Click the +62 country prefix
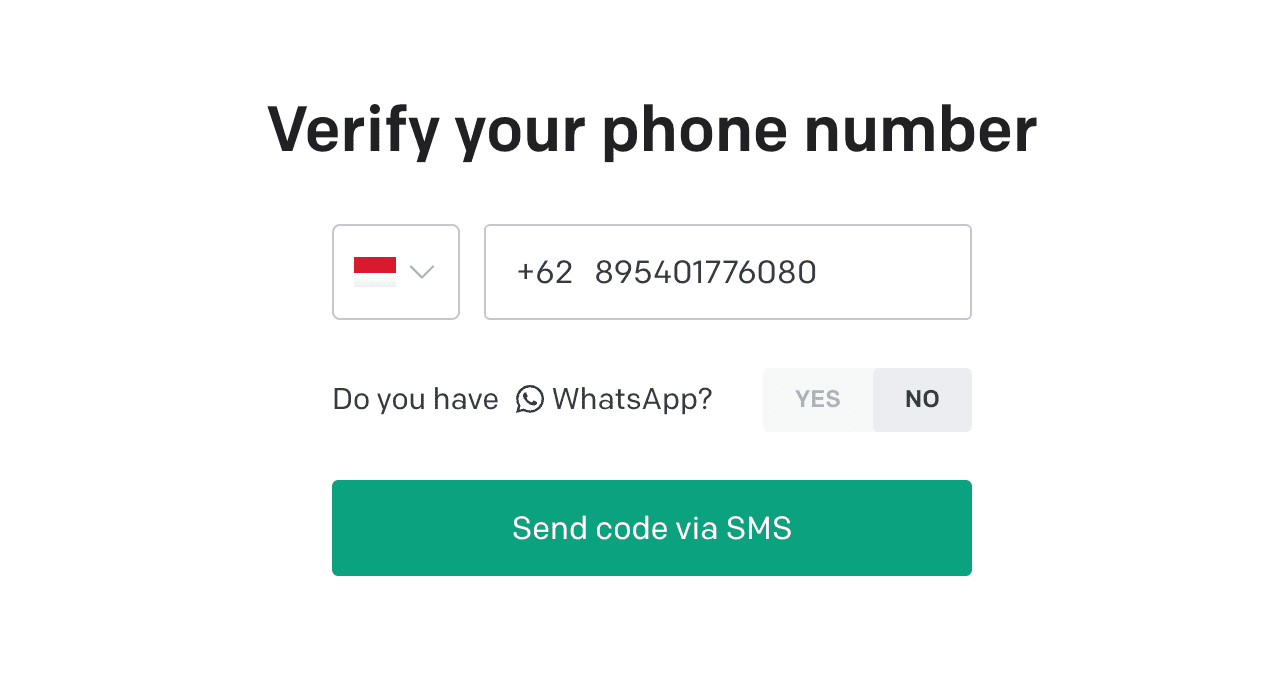 point(545,272)
